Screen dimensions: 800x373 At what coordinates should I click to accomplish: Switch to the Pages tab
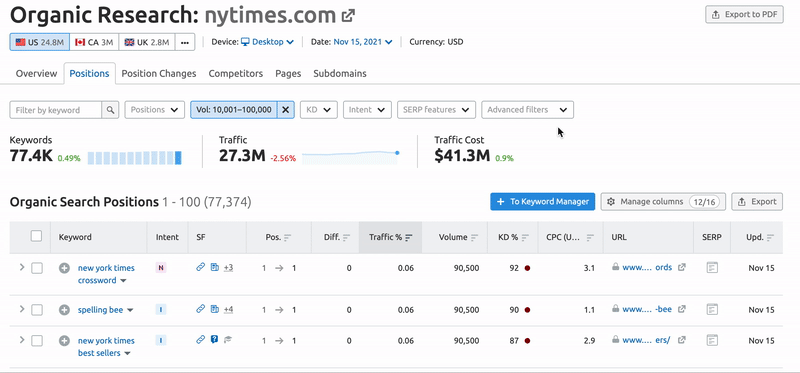(288, 73)
